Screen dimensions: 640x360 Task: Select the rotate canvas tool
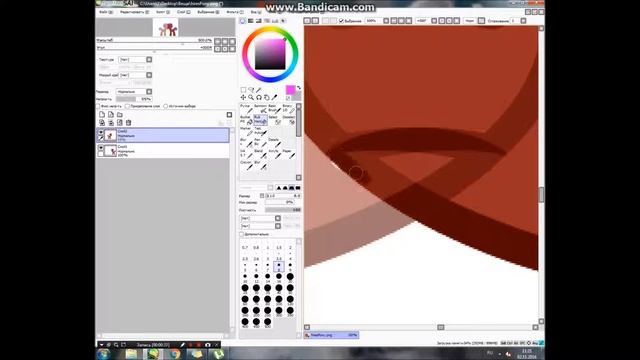(259, 97)
